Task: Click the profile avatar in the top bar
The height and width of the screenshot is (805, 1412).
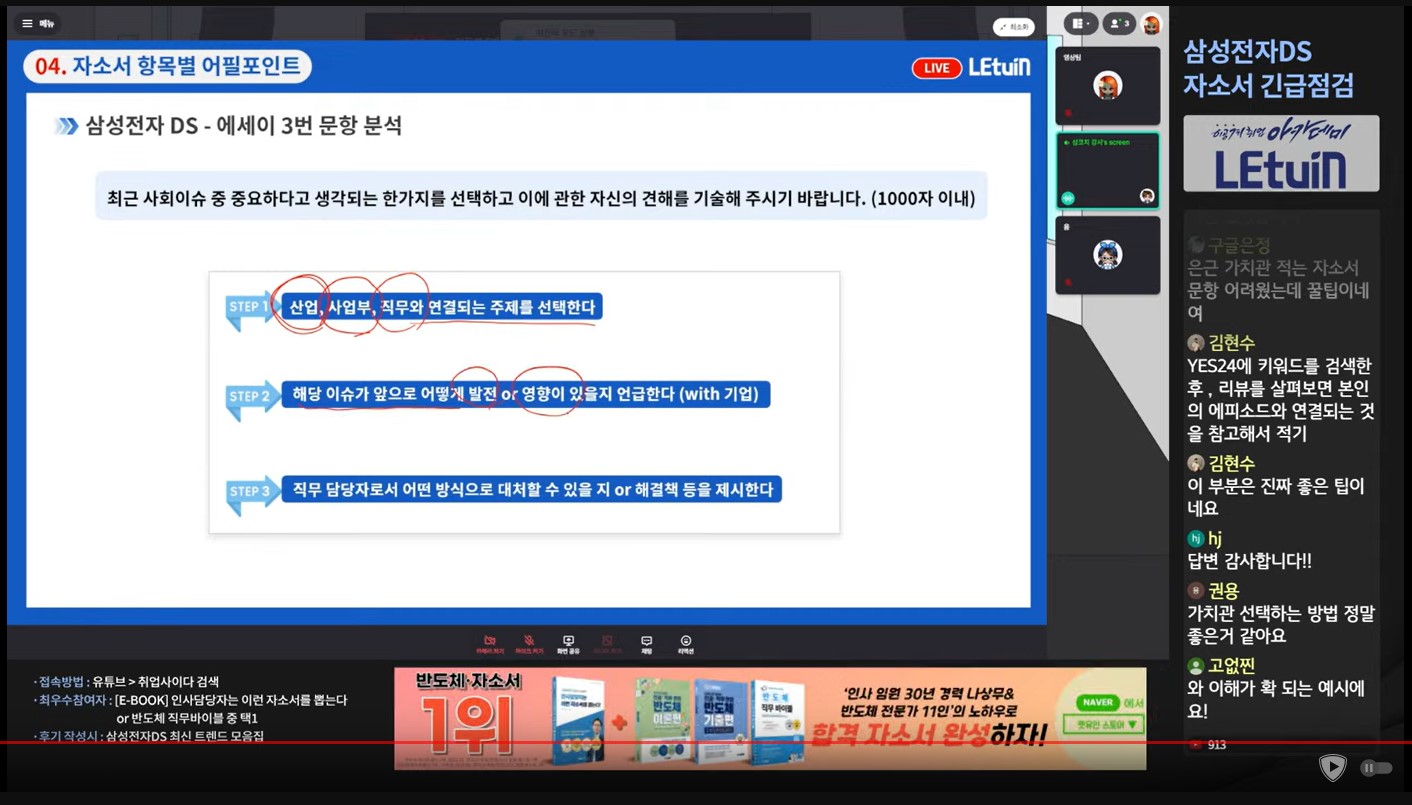Action: pos(1151,24)
